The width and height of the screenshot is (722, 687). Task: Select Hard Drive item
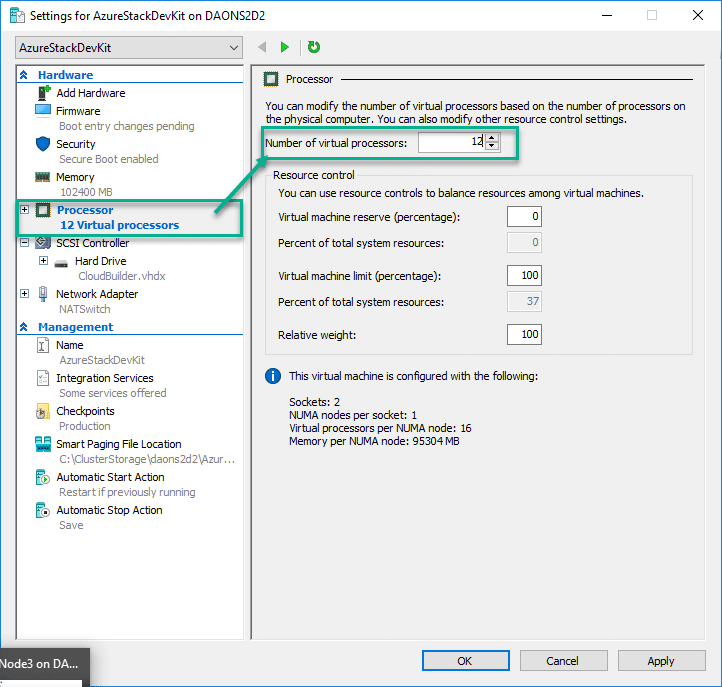pos(100,261)
